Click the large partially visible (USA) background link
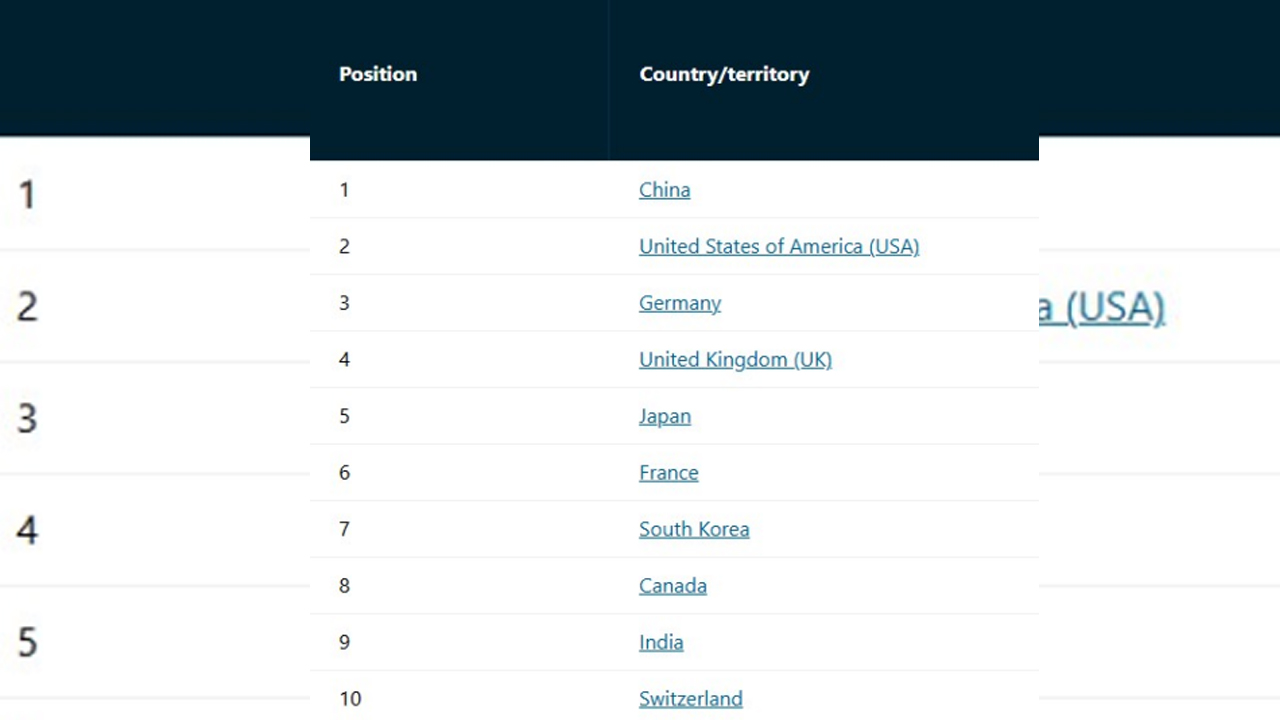1280x720 pixels. 1103,307
